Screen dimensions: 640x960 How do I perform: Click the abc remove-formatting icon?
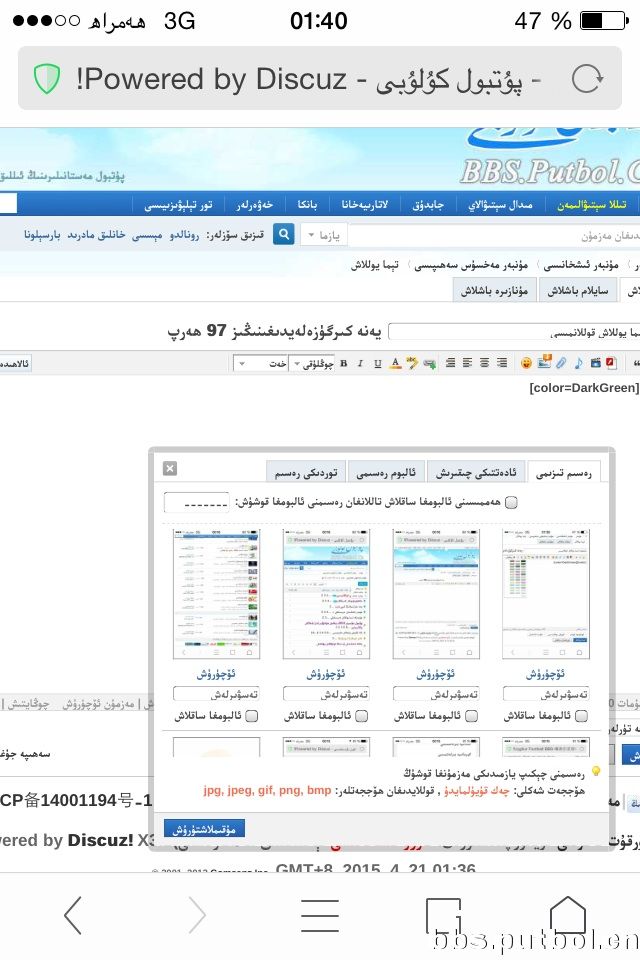tap(412, 364)
